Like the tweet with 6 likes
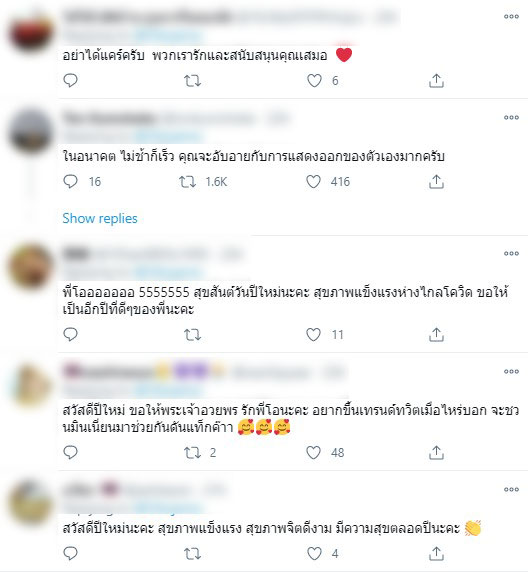Viewport: 528px width, 572px height. click(x=314, y=81)
